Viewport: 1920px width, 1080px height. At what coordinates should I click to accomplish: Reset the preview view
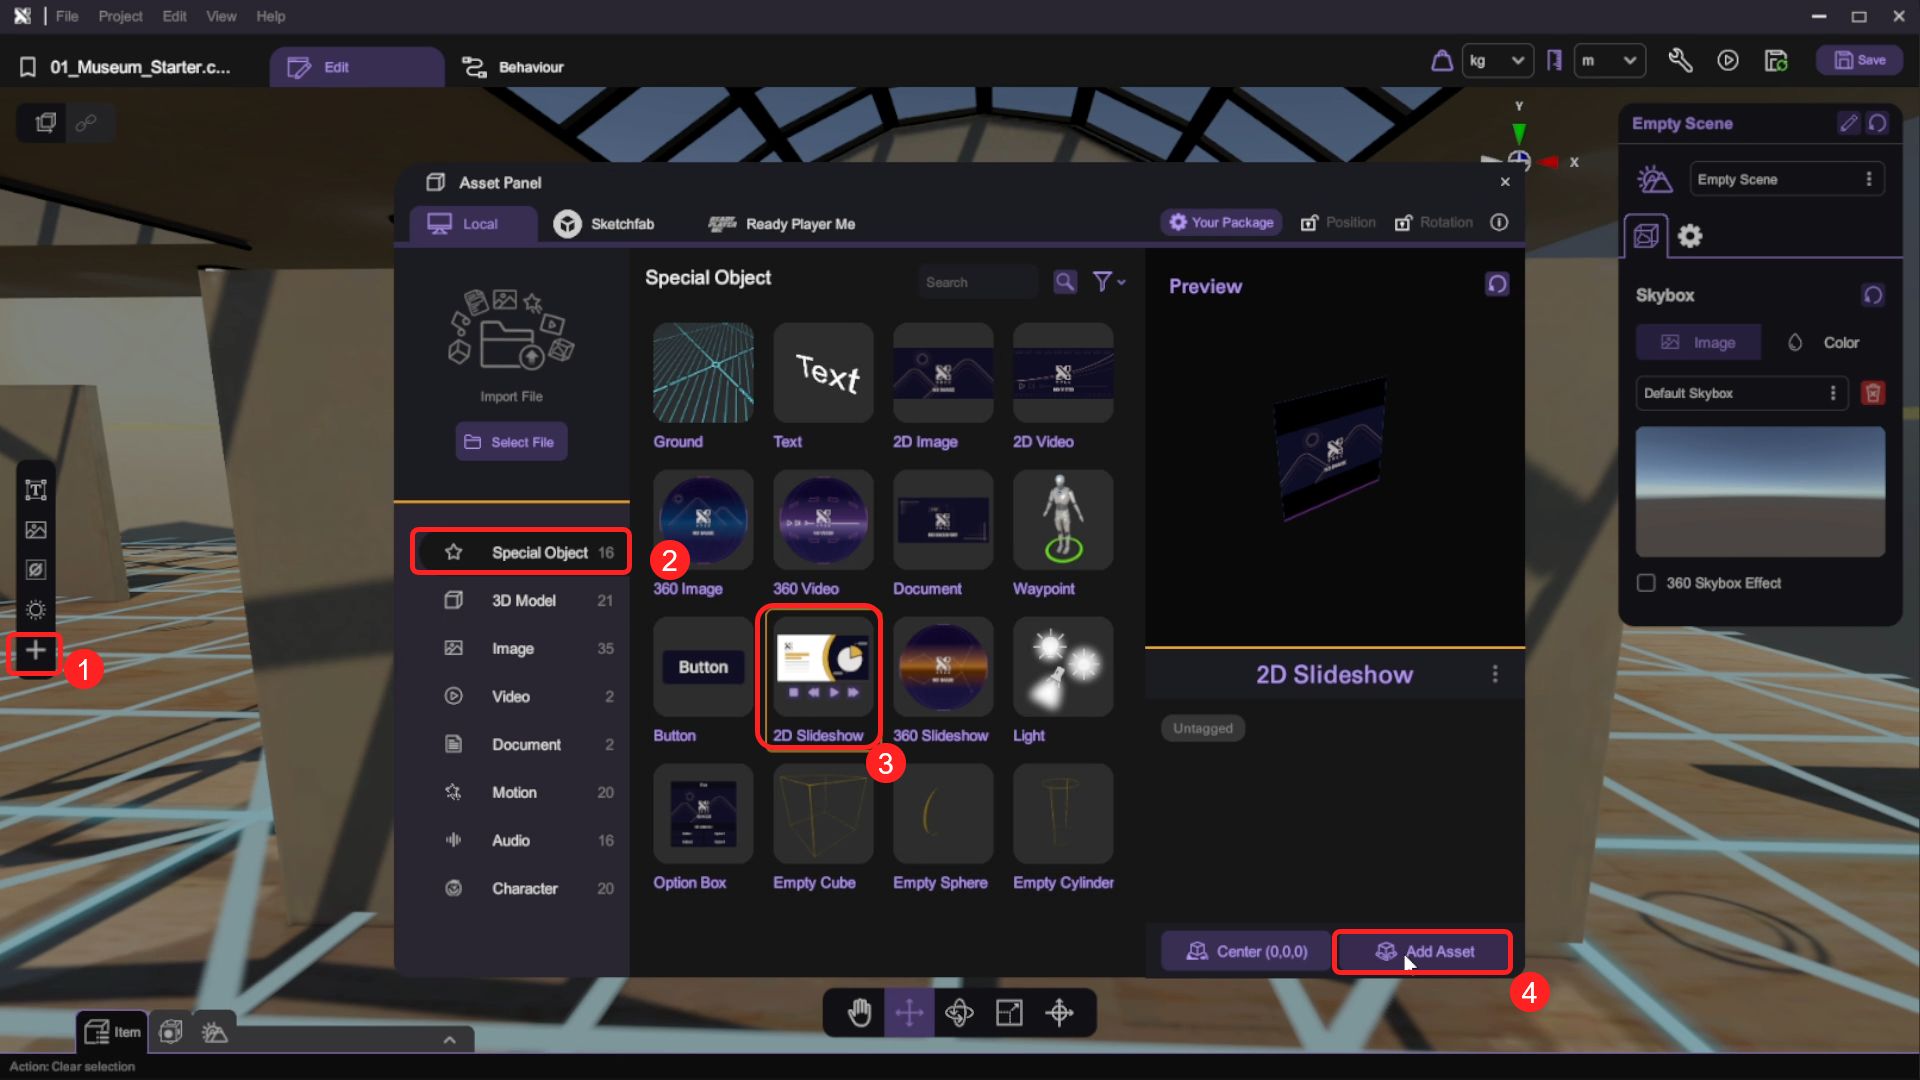point(1496,285)
